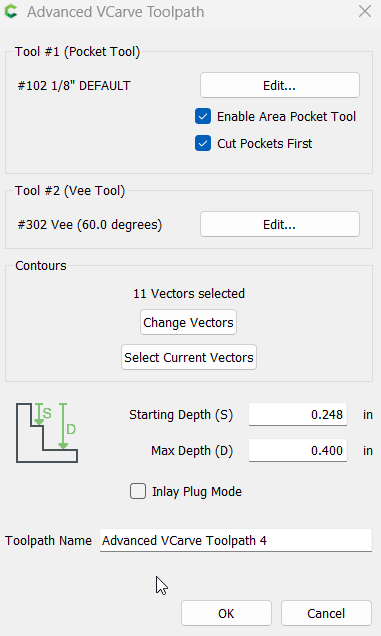This screenshot has width=381, height=636.
Task: Click the Advanced VCarve Toolpath title text
Action: pos(116,12)
